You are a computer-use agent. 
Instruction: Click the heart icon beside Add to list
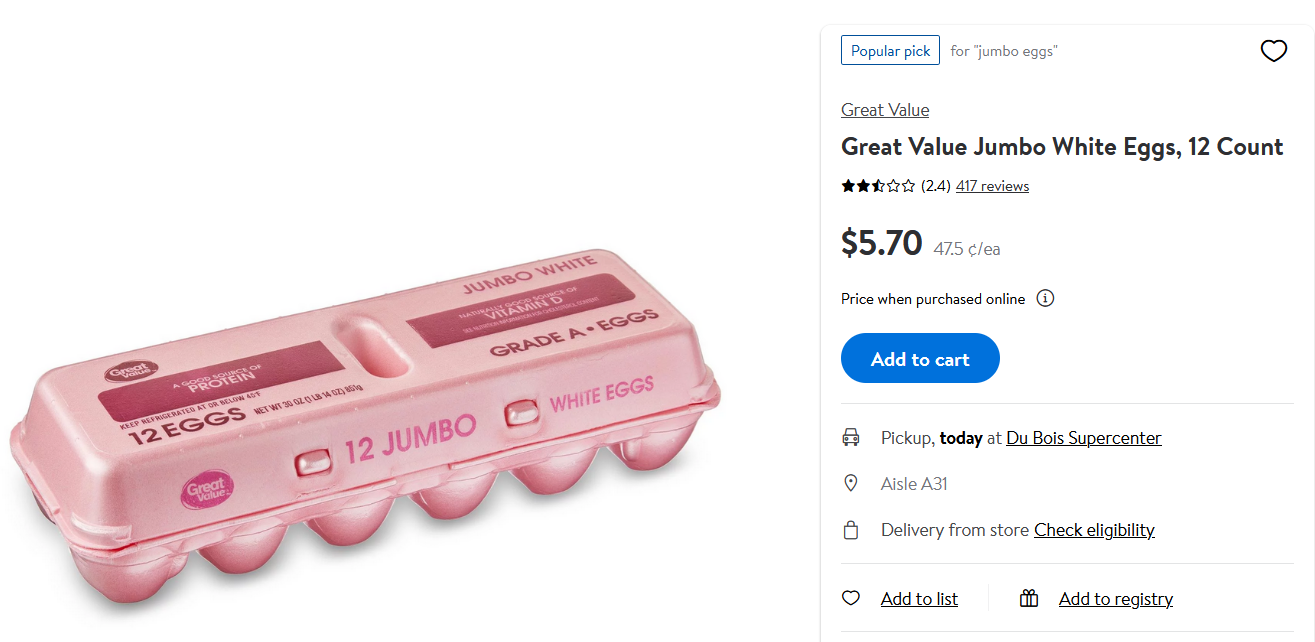pos(851,598)
